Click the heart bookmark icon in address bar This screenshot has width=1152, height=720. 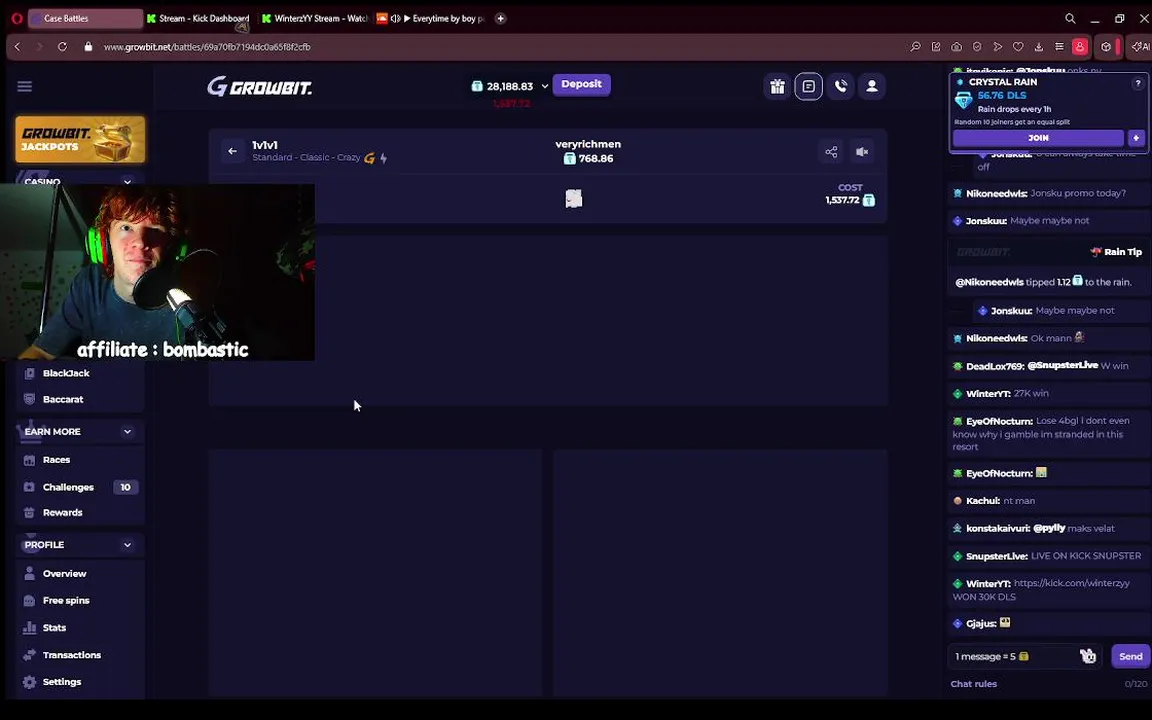point(1018,46)
